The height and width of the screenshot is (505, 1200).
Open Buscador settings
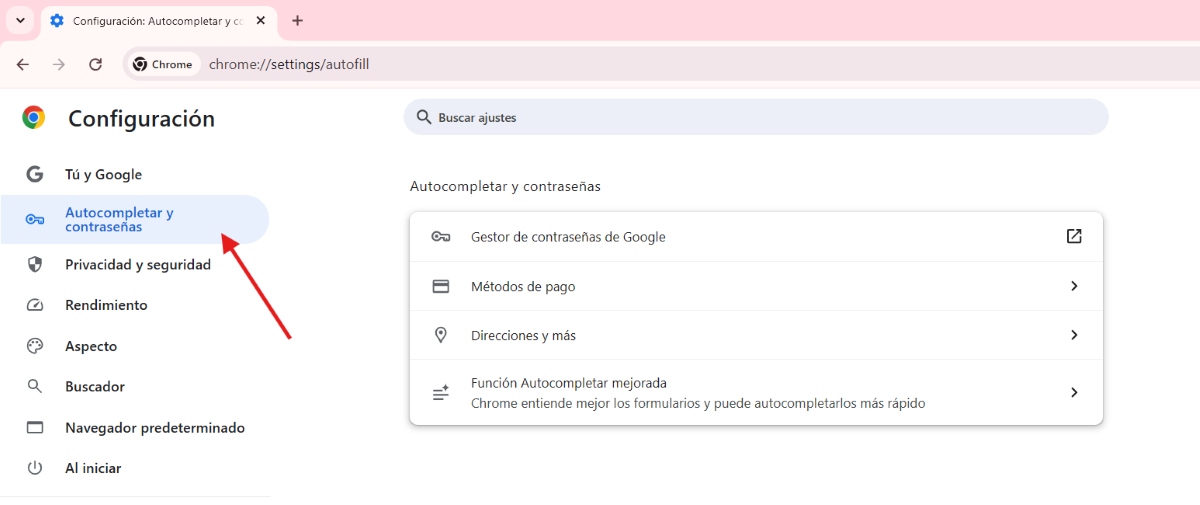pyautogui.click(x=135, y=386)
